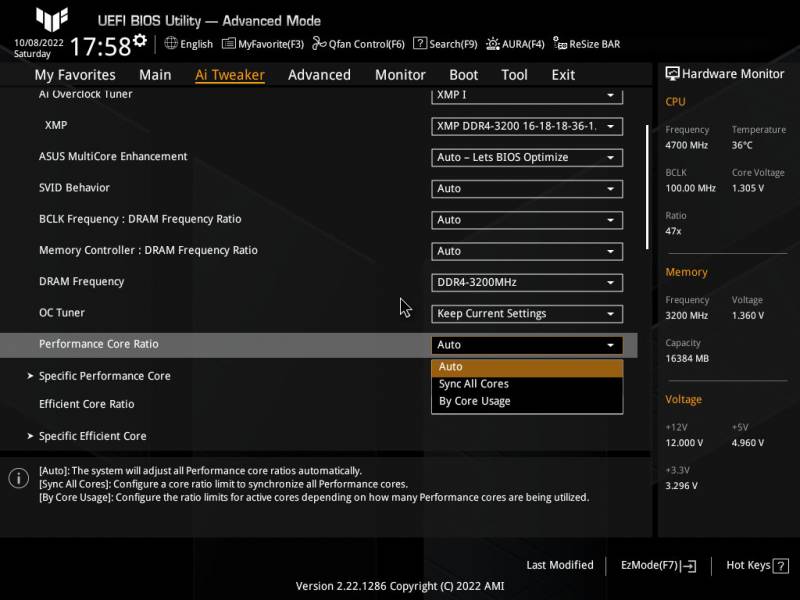Switch to the Main tab
The width and height of the screenshot is (800, 600).
coord(155,75)
